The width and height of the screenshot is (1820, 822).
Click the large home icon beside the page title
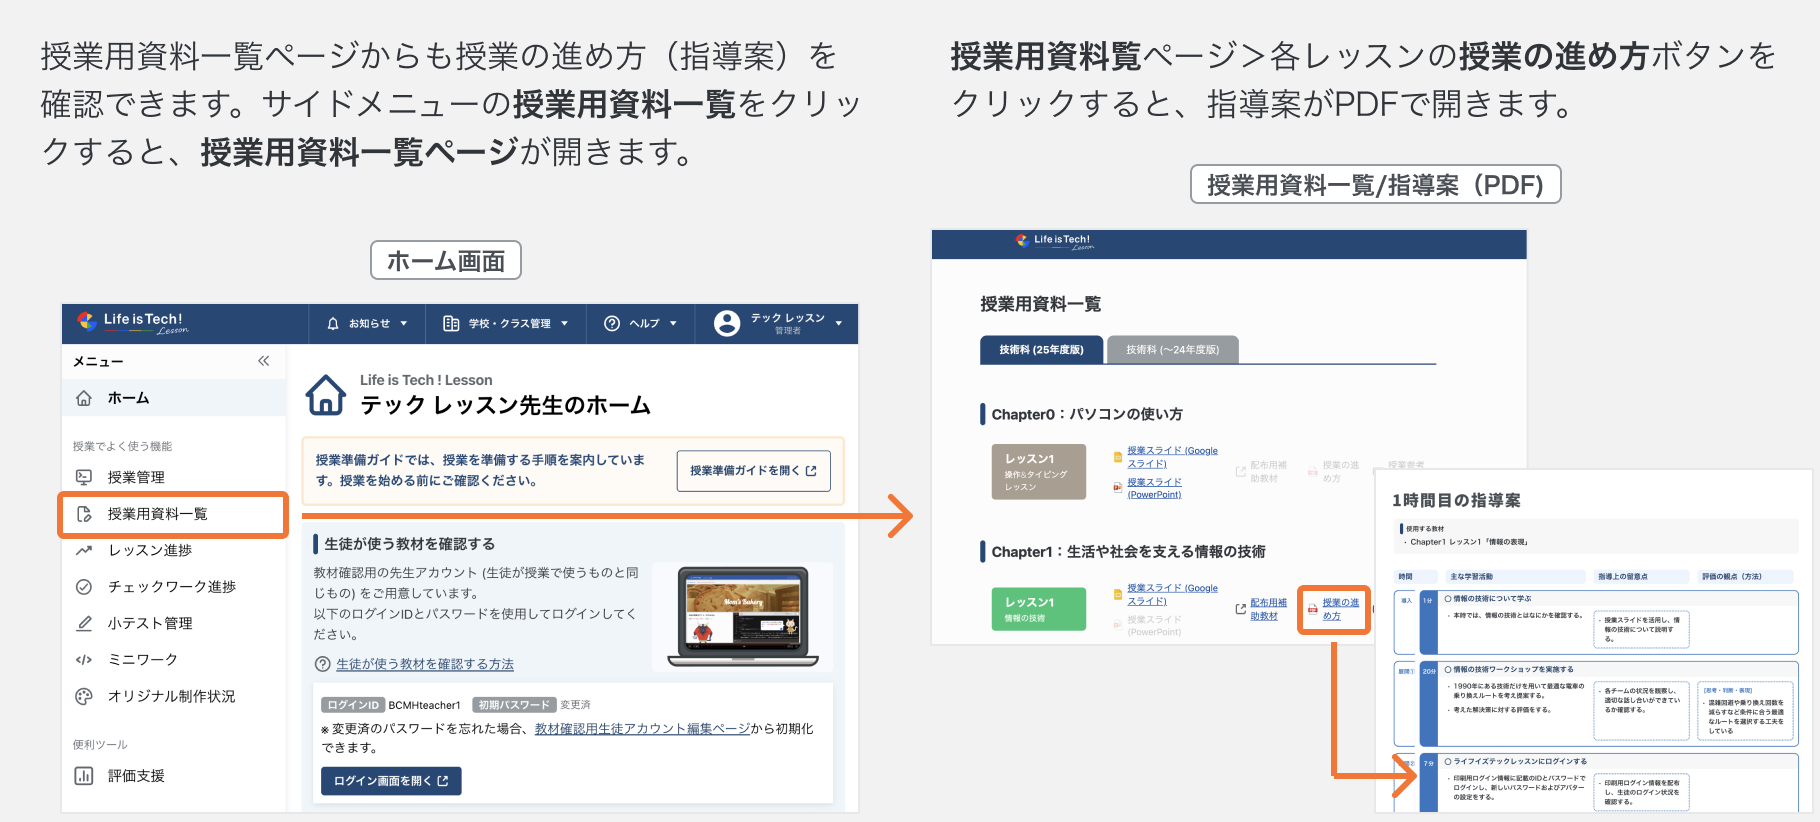[x=326, y=395]
